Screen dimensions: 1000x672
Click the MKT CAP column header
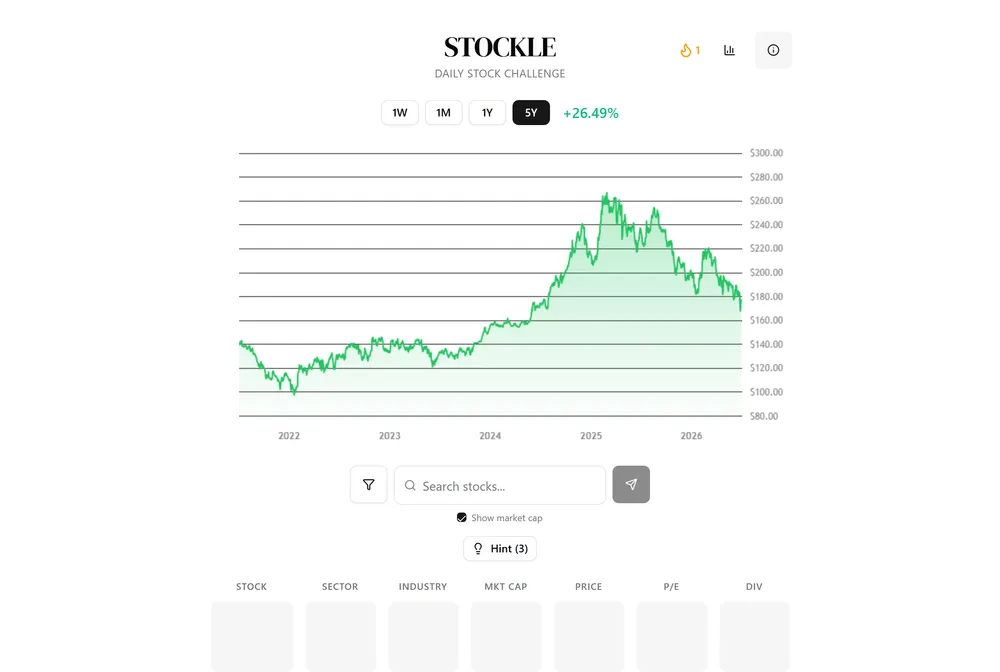pyautogui.click(x=506, y=587)
